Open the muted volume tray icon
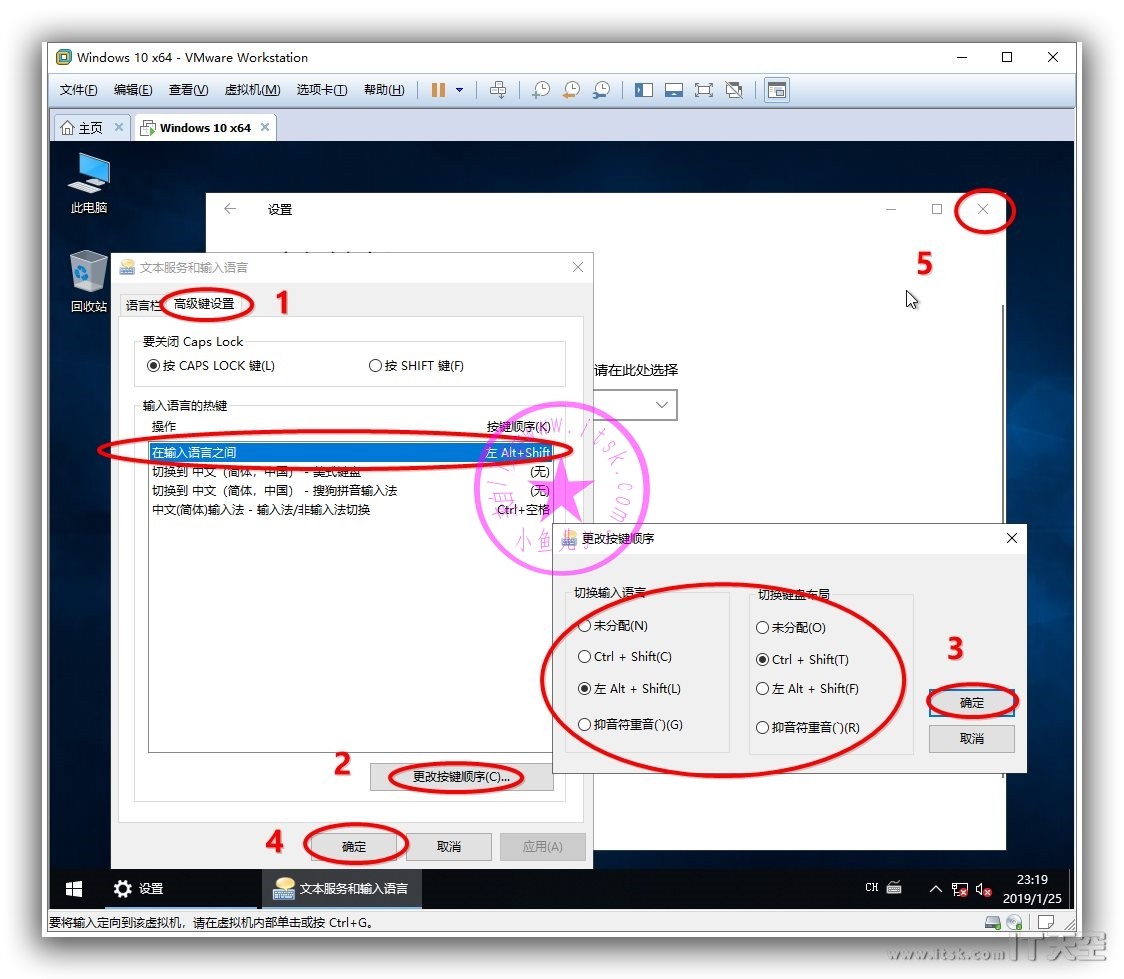 [x=983, y=889]
